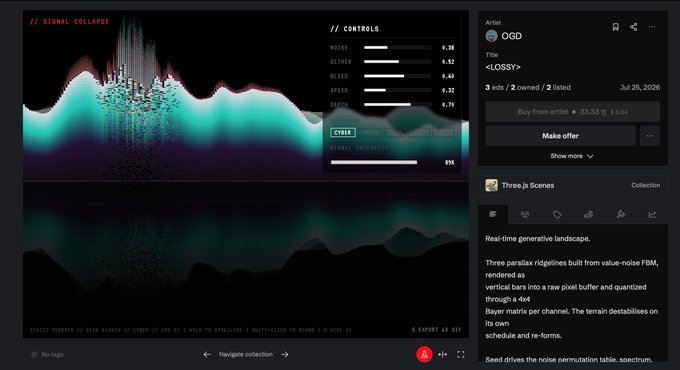The image size is (680, 370).
Task: Click the Make offer button
Action: click(560, 136)
